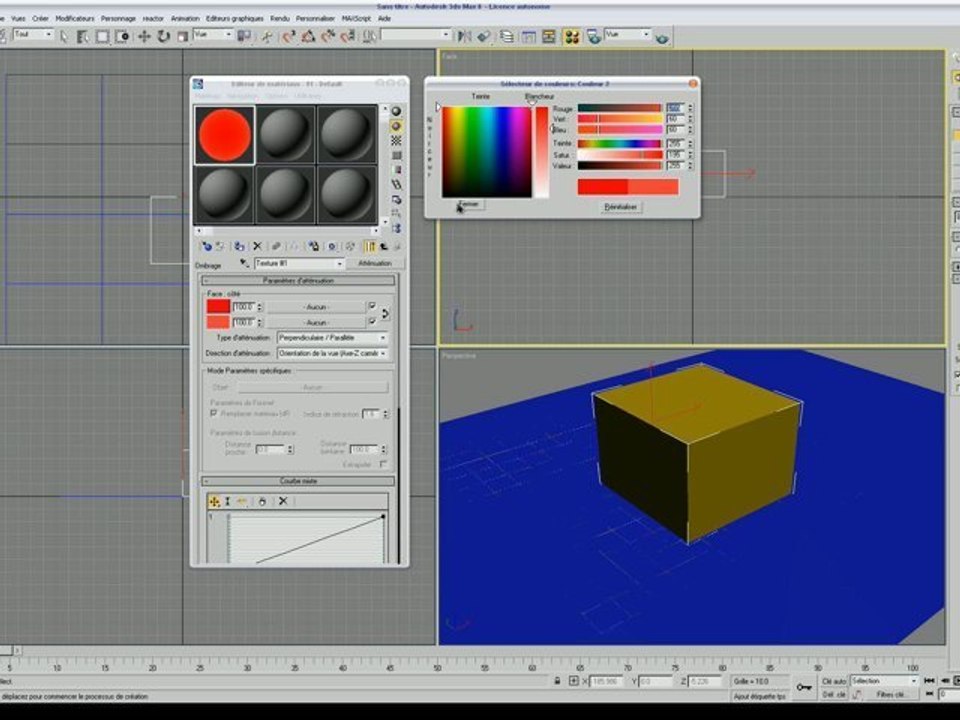The width and height of the screenshot is (960, 720).
Task: Collapse Paramètres d'atténuation rollout
Action: click(x=298, y=280)
